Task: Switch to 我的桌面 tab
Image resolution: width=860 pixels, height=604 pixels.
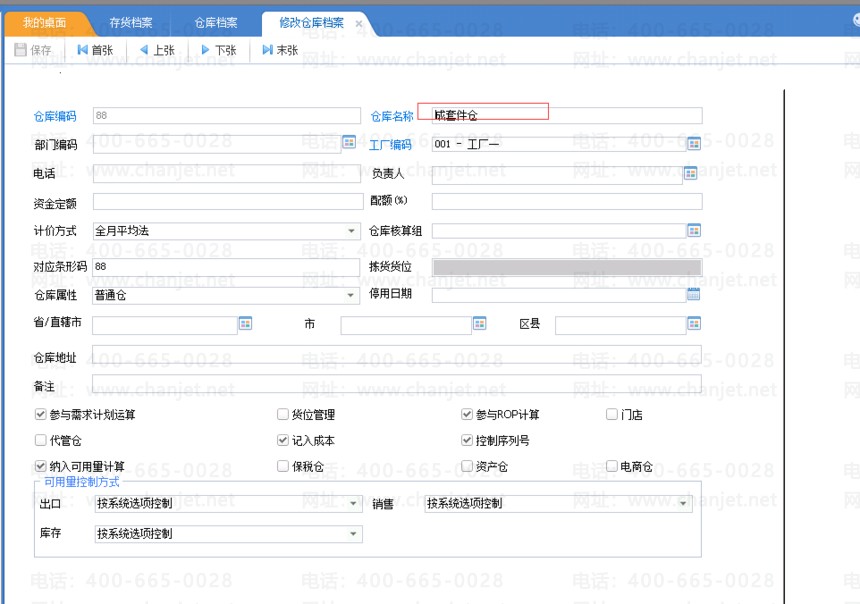Action: click(44, 23)
